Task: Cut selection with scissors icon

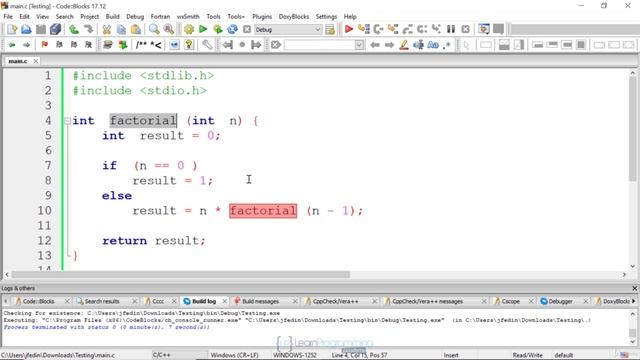Action: (x=107, y=29)
